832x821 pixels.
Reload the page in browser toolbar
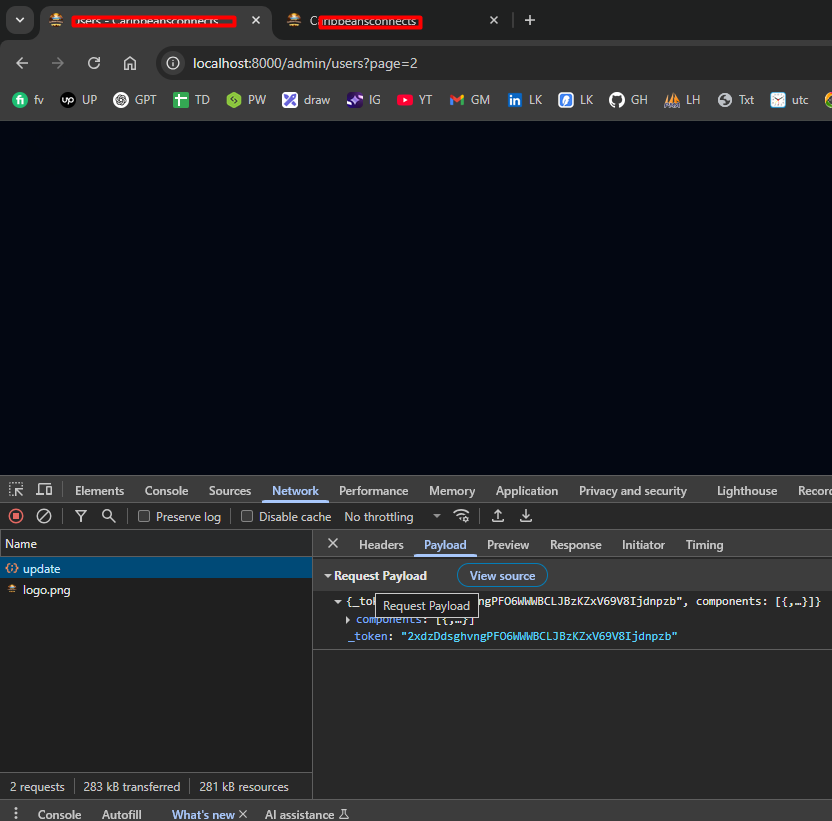(94, 63)
